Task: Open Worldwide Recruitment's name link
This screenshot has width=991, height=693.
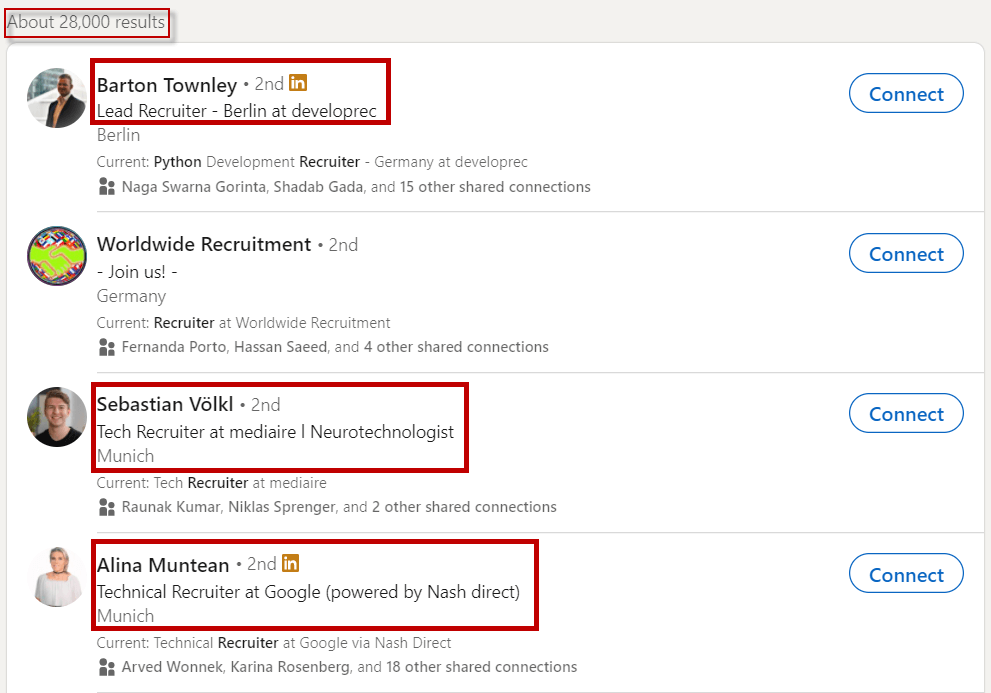Action: coord(204,244)
